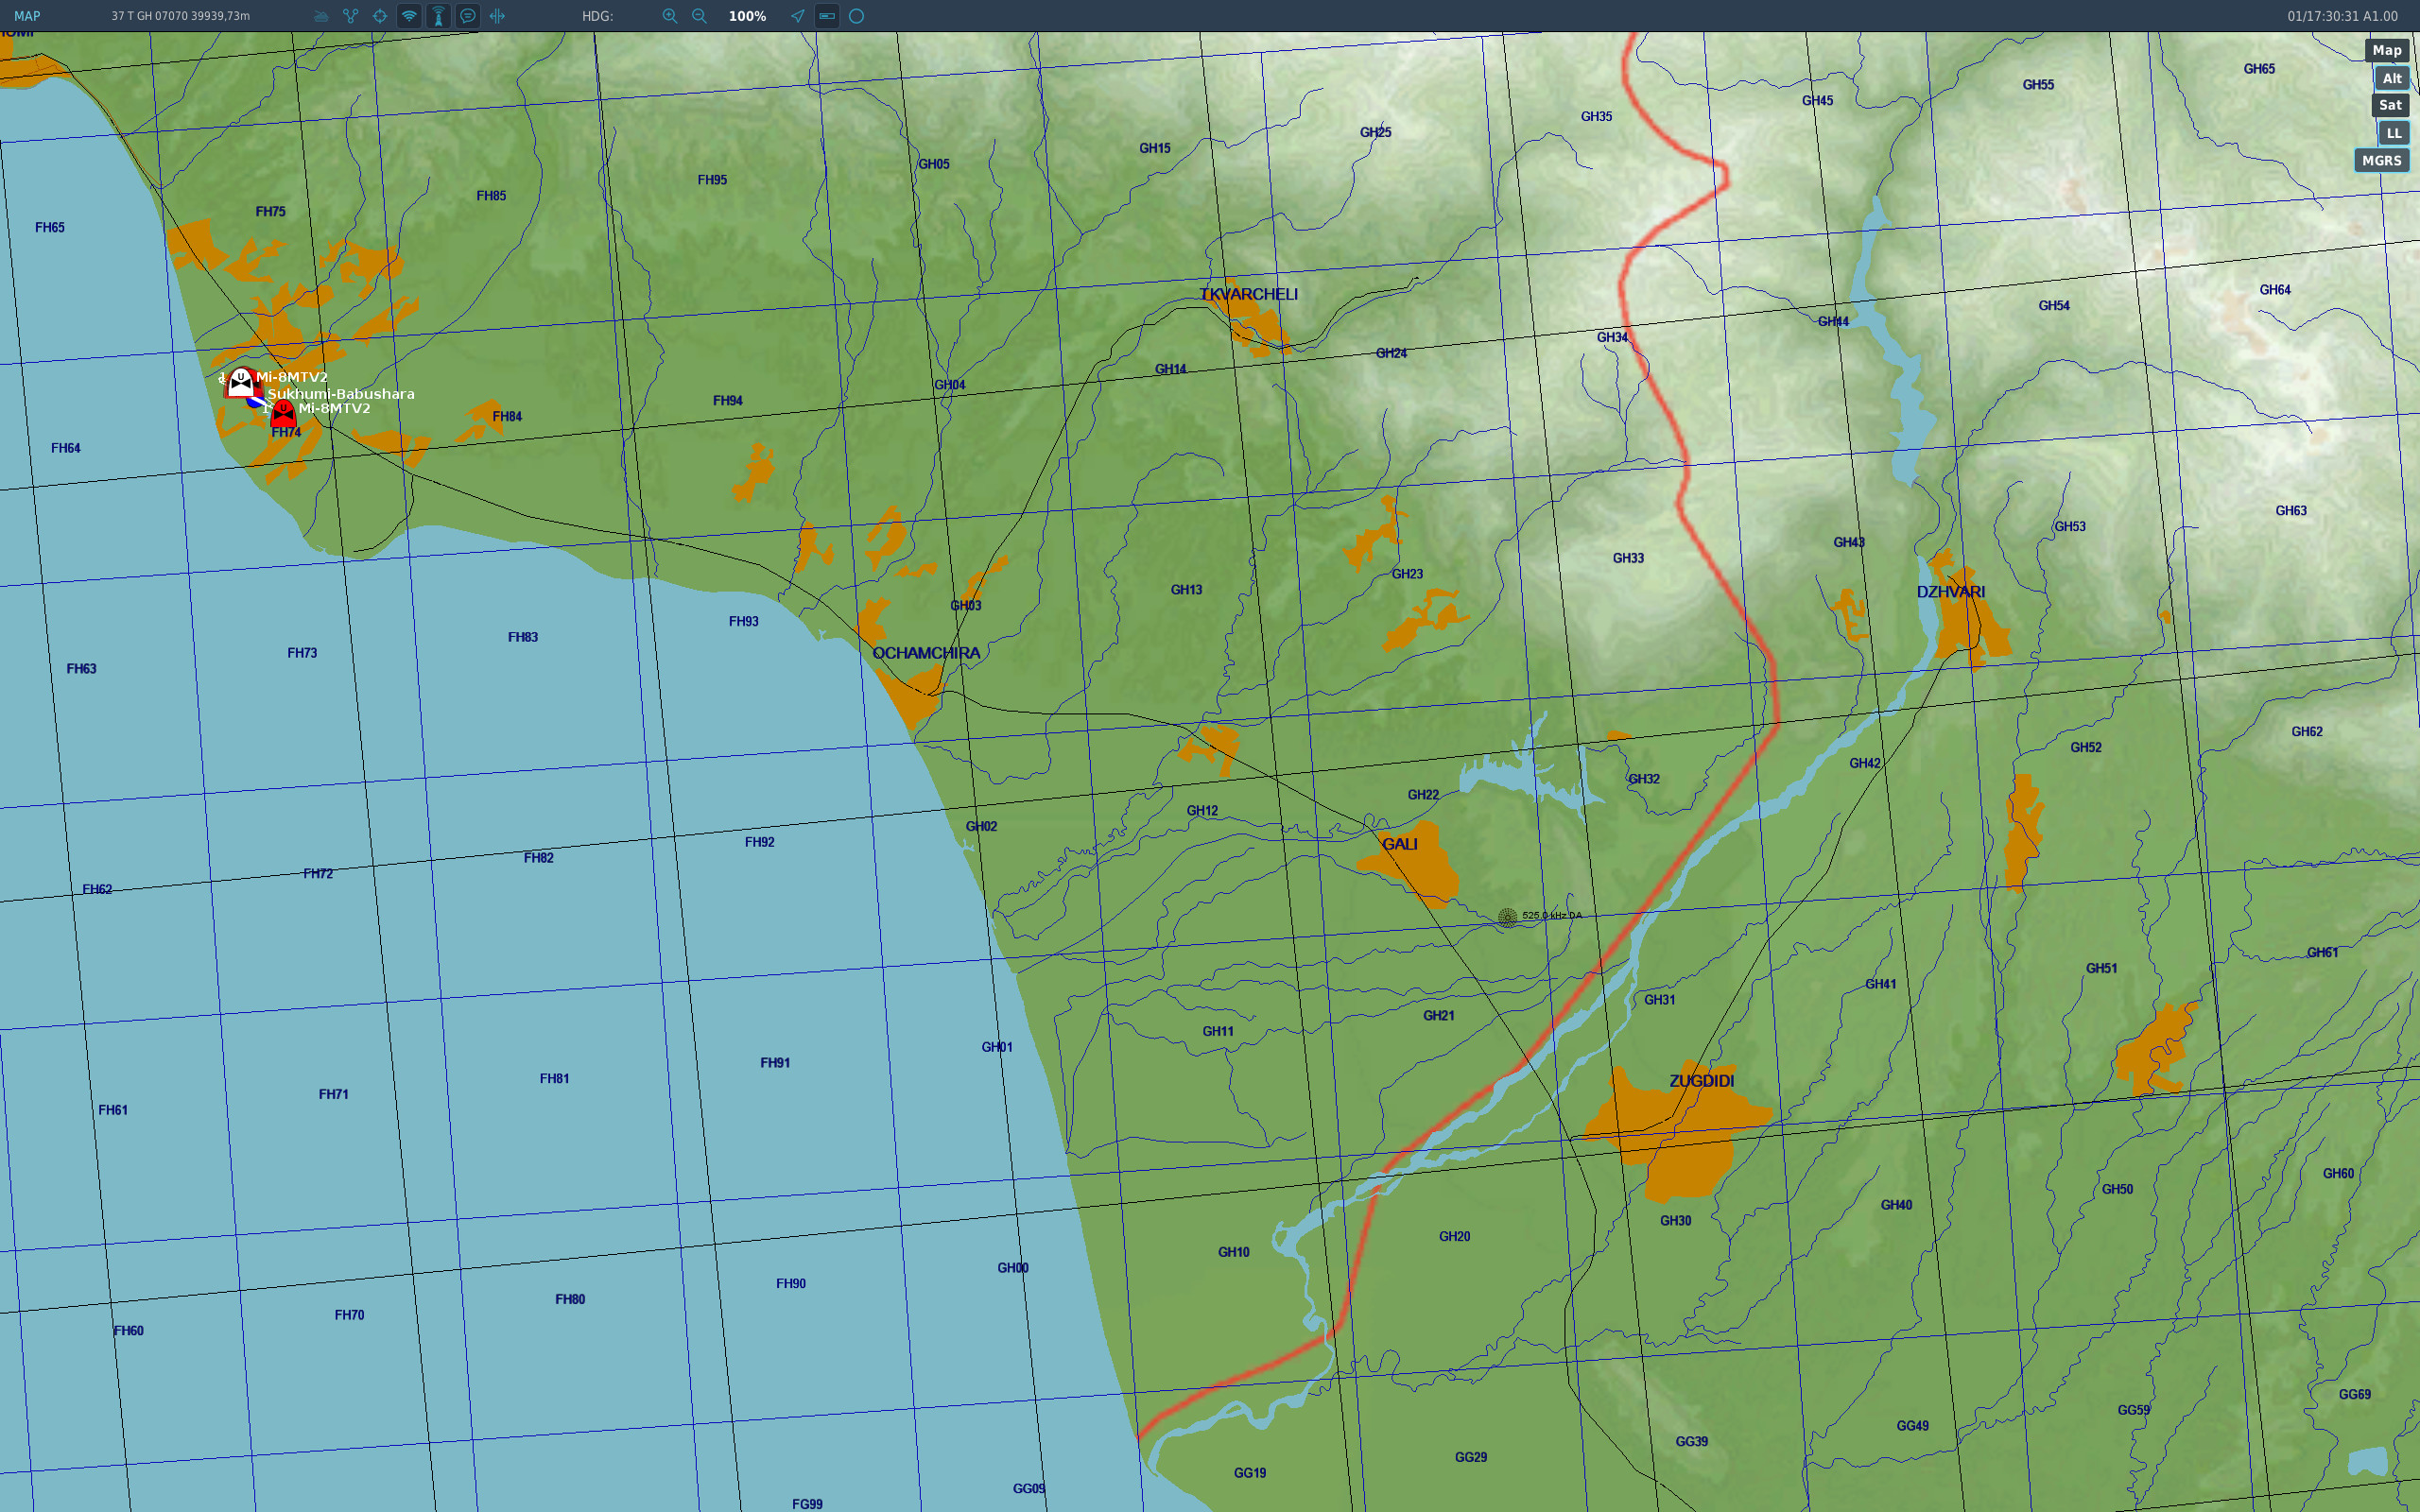Select MGRS coordinate format
2420x1512 pixels.
[2382, 160]
